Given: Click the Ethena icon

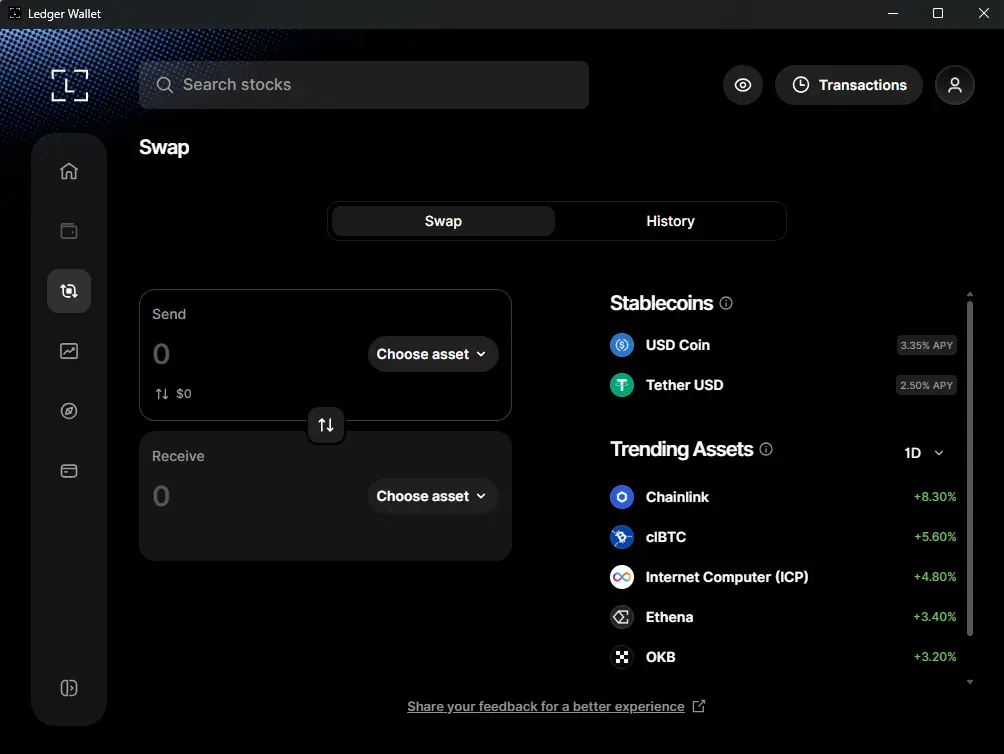Looking at the screenshot, I should pyautogui.click(x=622, y=617).
